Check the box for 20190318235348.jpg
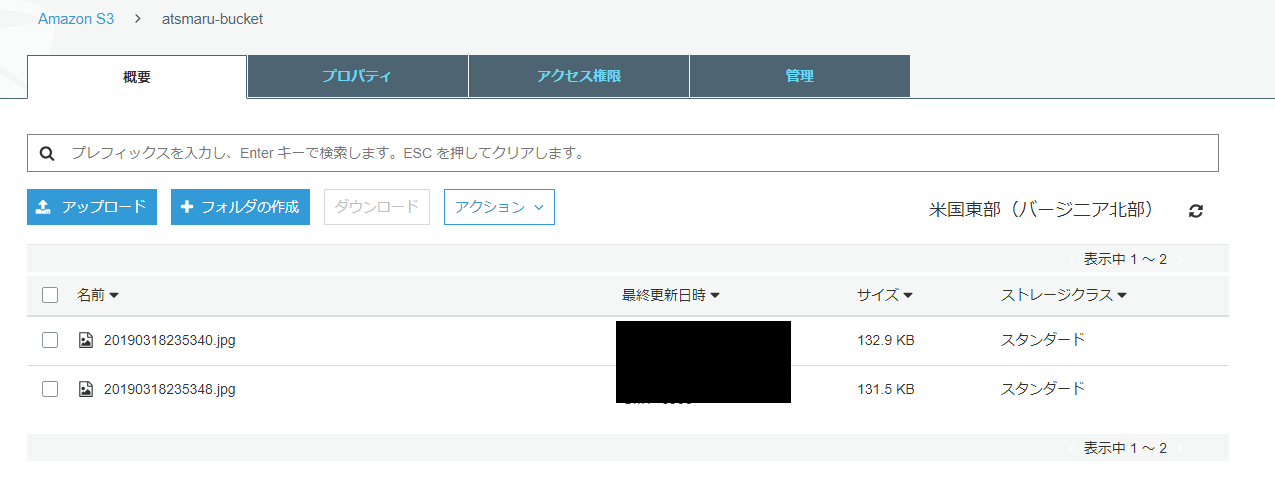The width and height of the screenshot is (1275, 491). click(50, 389)
